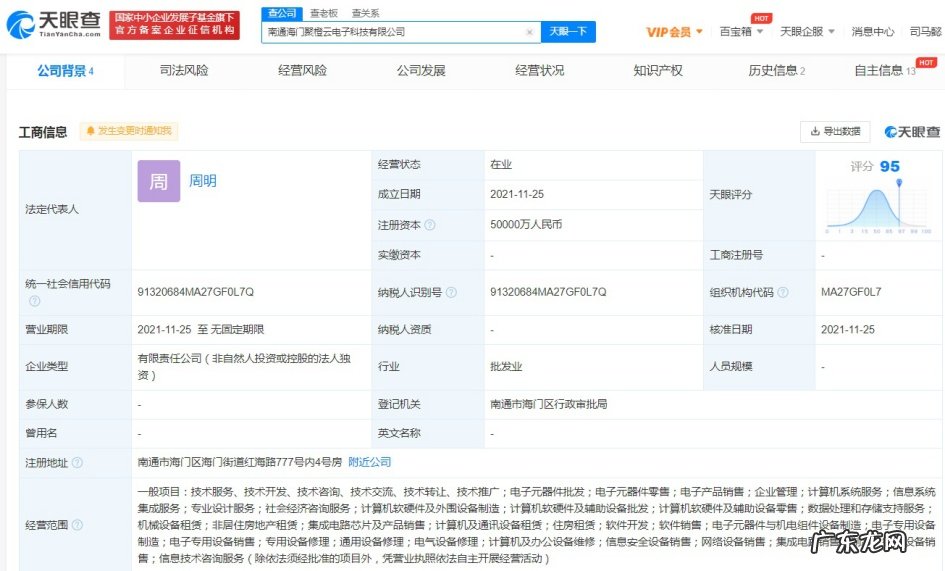
Task: Open the 司法风险 tab
Action: tap(184, 71)
